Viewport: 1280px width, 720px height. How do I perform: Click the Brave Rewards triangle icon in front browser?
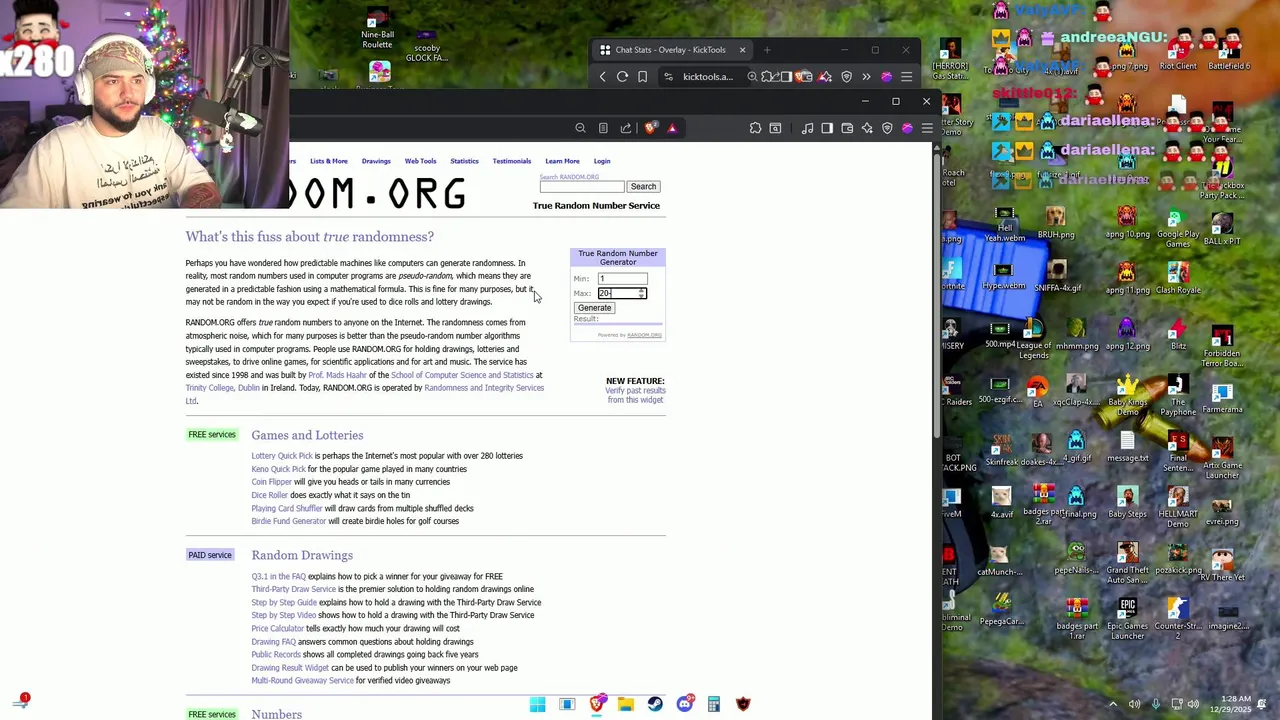pyautogui.click(x=672, y=128)
